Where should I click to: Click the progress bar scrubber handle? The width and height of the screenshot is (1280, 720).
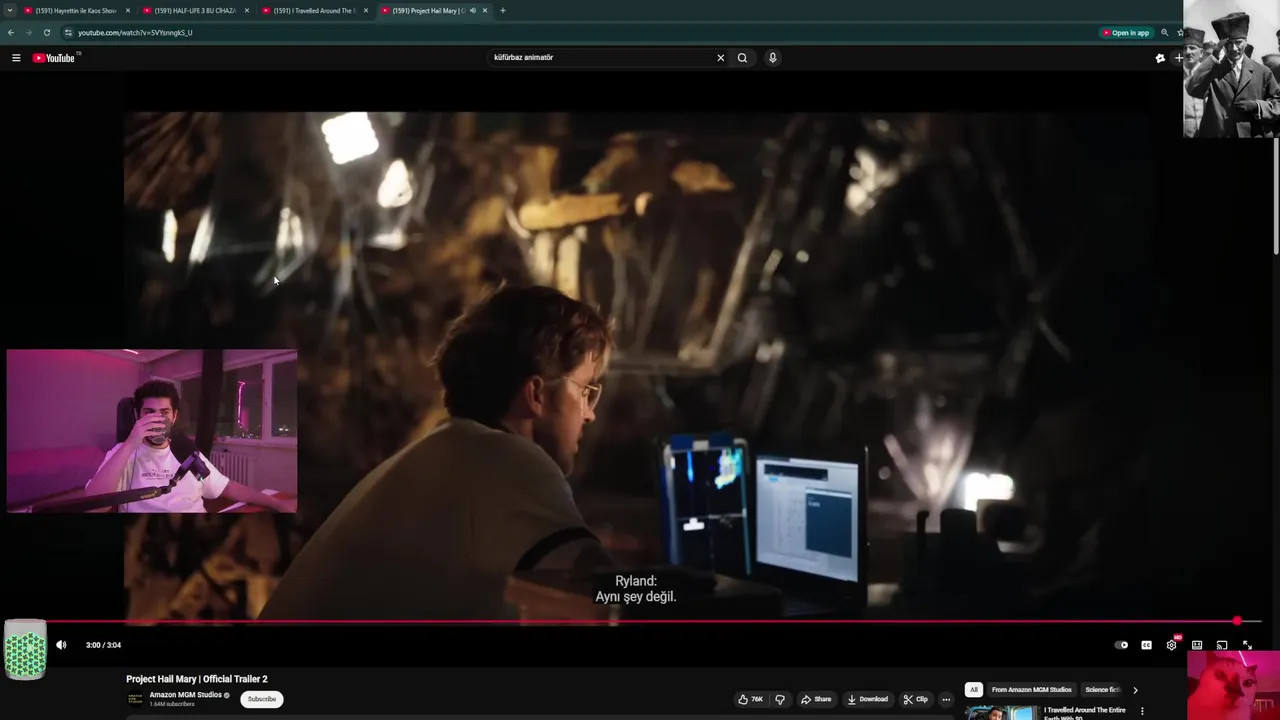pos(1237,622)
